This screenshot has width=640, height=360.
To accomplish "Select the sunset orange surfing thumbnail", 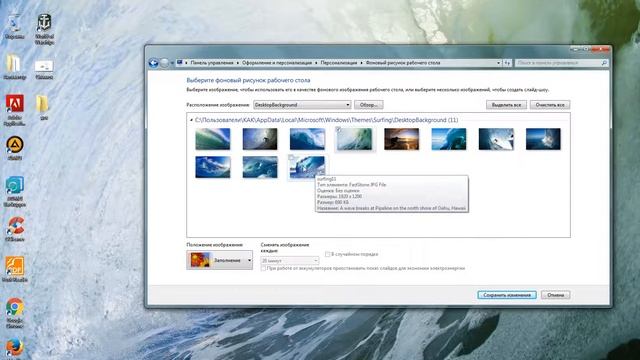I will coord(402,139).
